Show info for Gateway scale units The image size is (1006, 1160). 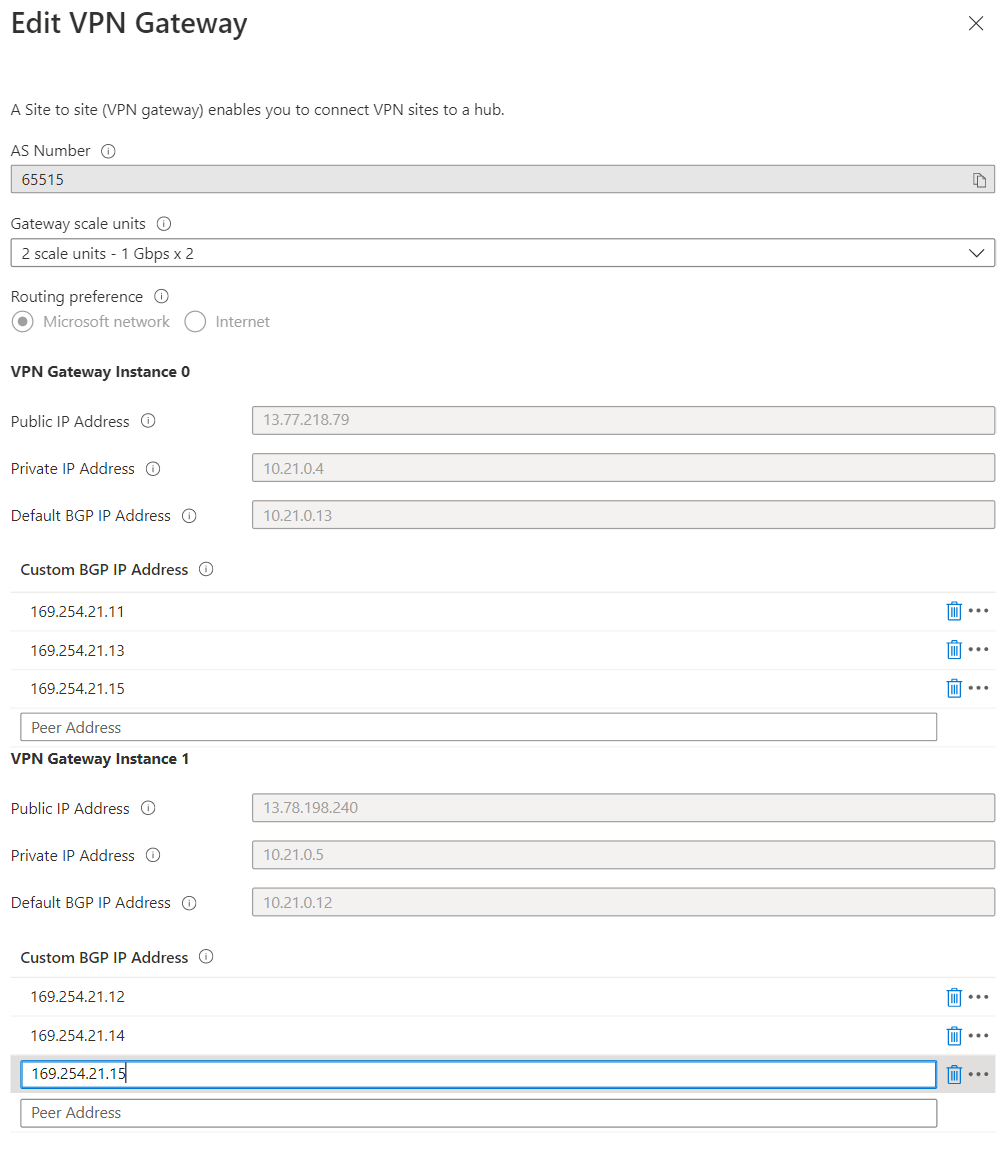point(164,224)
